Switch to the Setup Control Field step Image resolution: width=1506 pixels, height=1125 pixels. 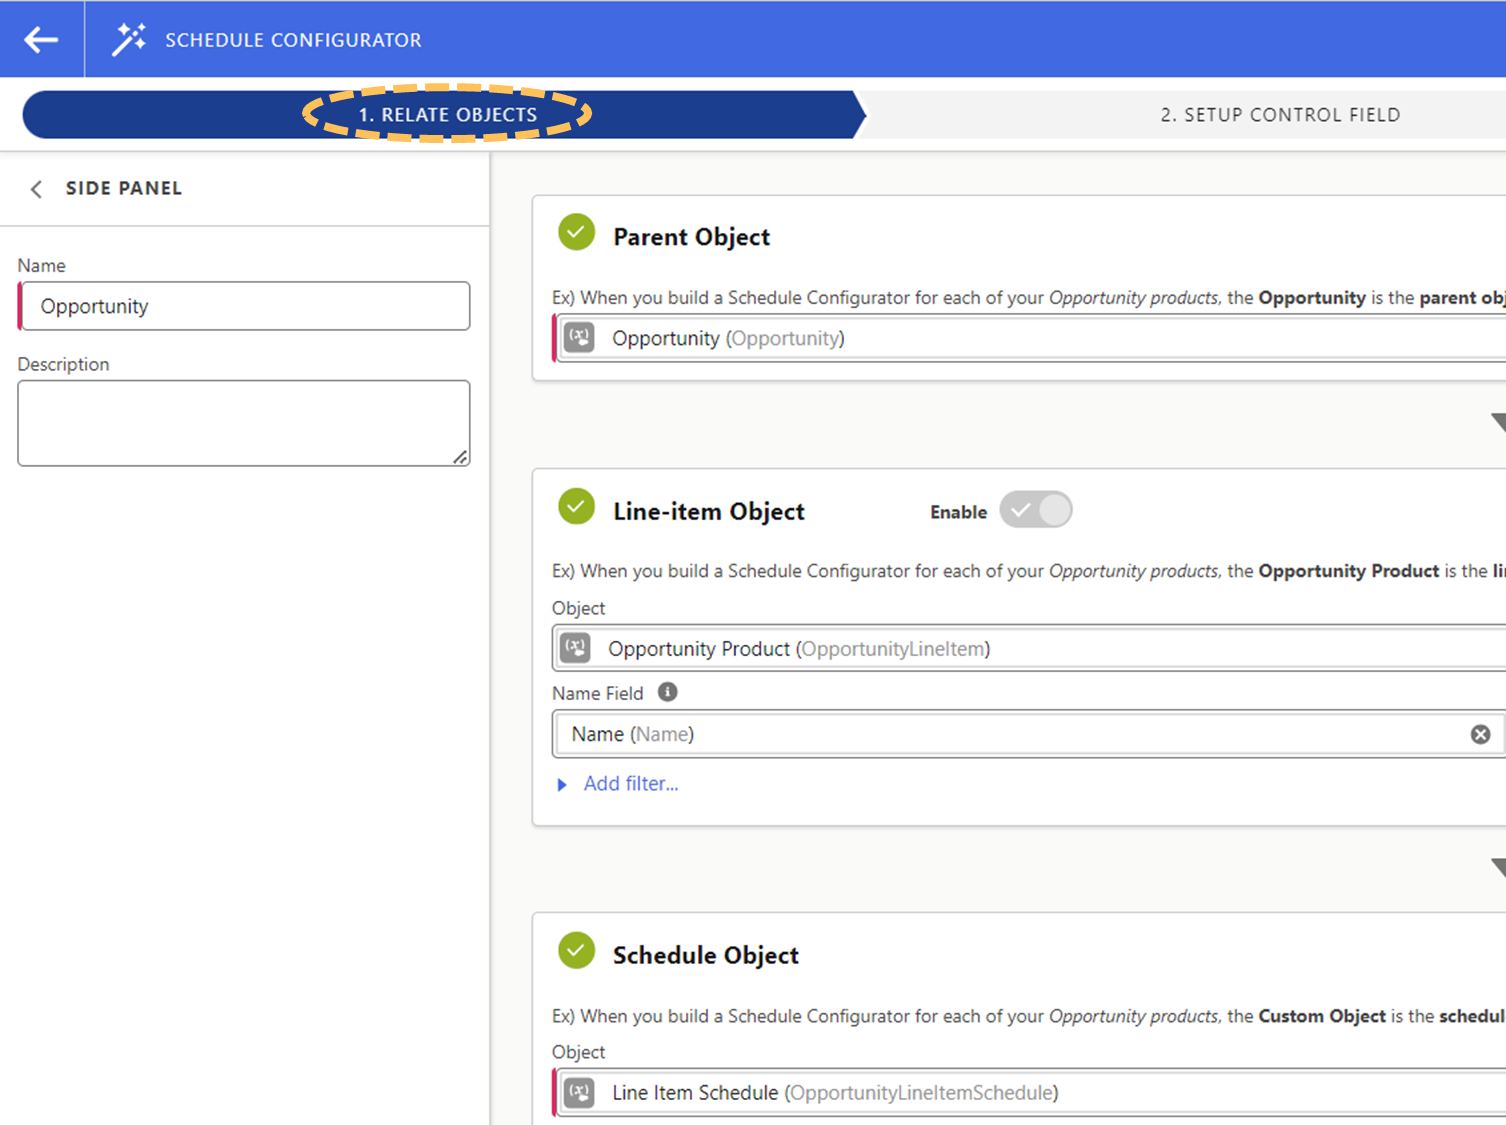click(1279, 115)
